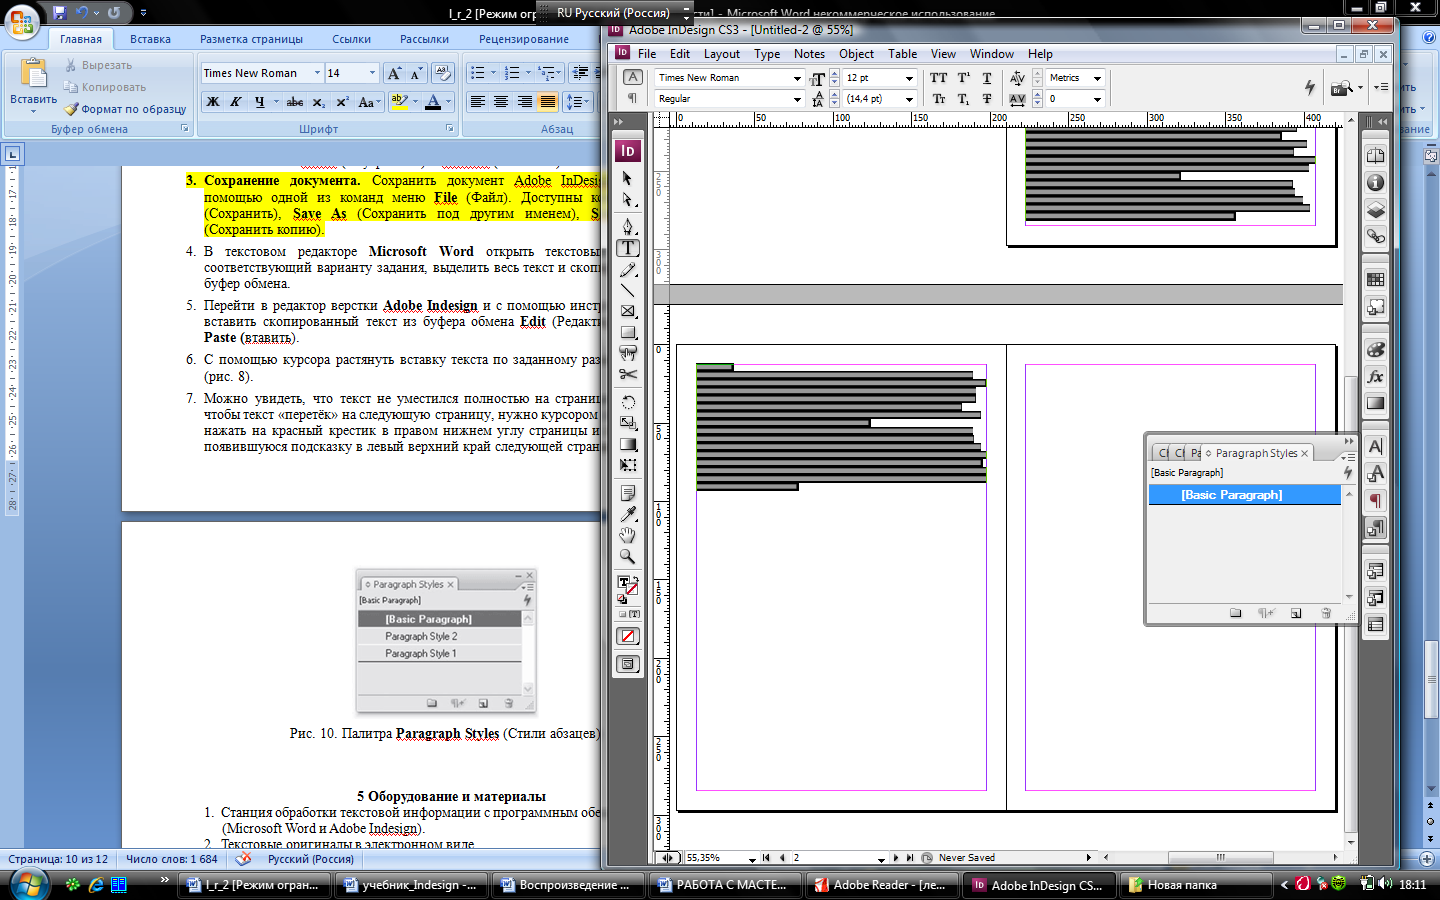Open the Info panel icon in dock

pos(1376,182)
